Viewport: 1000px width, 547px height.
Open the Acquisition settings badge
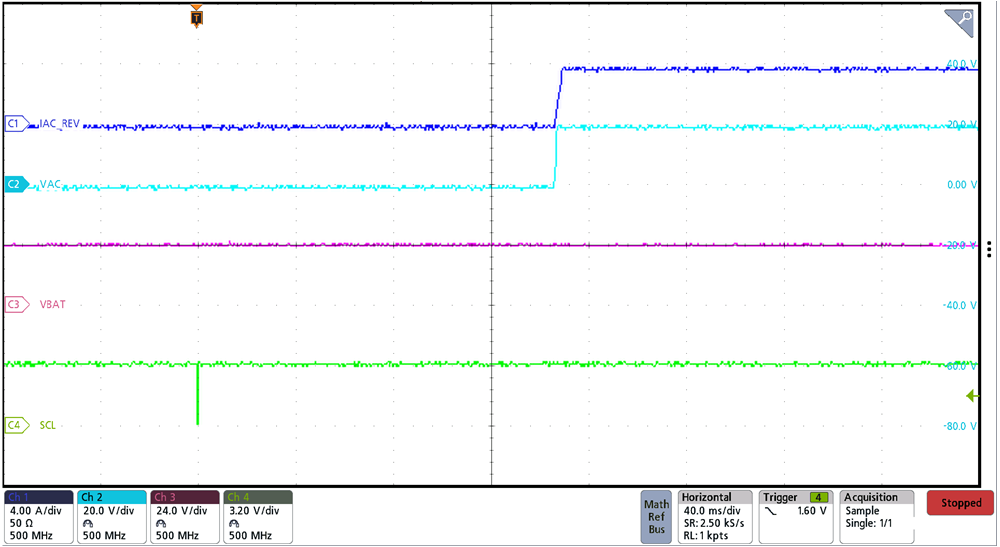[877, 516]
